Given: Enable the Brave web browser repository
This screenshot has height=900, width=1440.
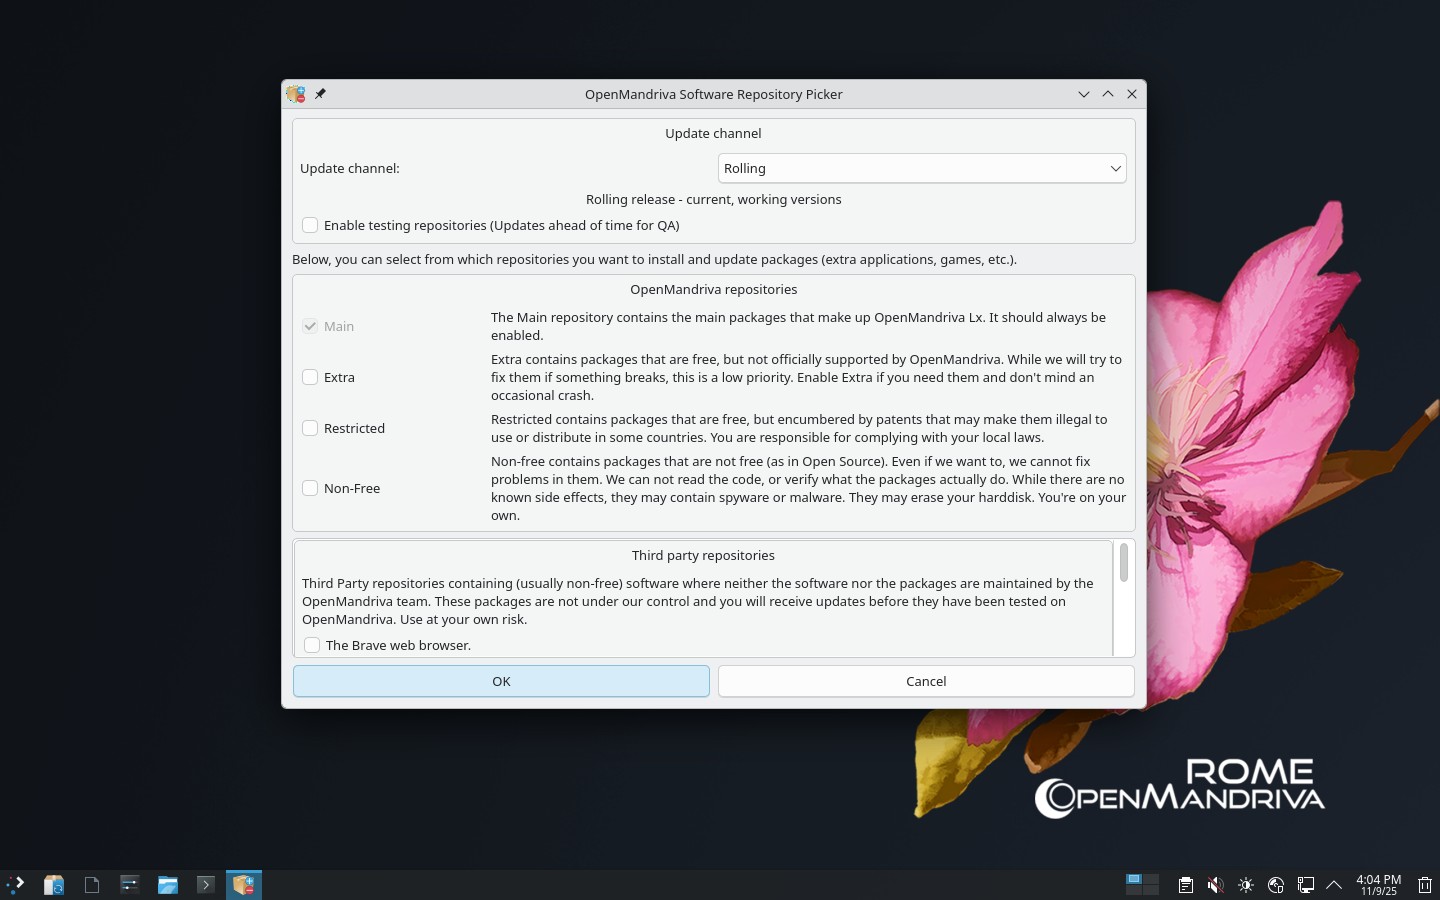Looking at the screenshot, I should point(313,645).
